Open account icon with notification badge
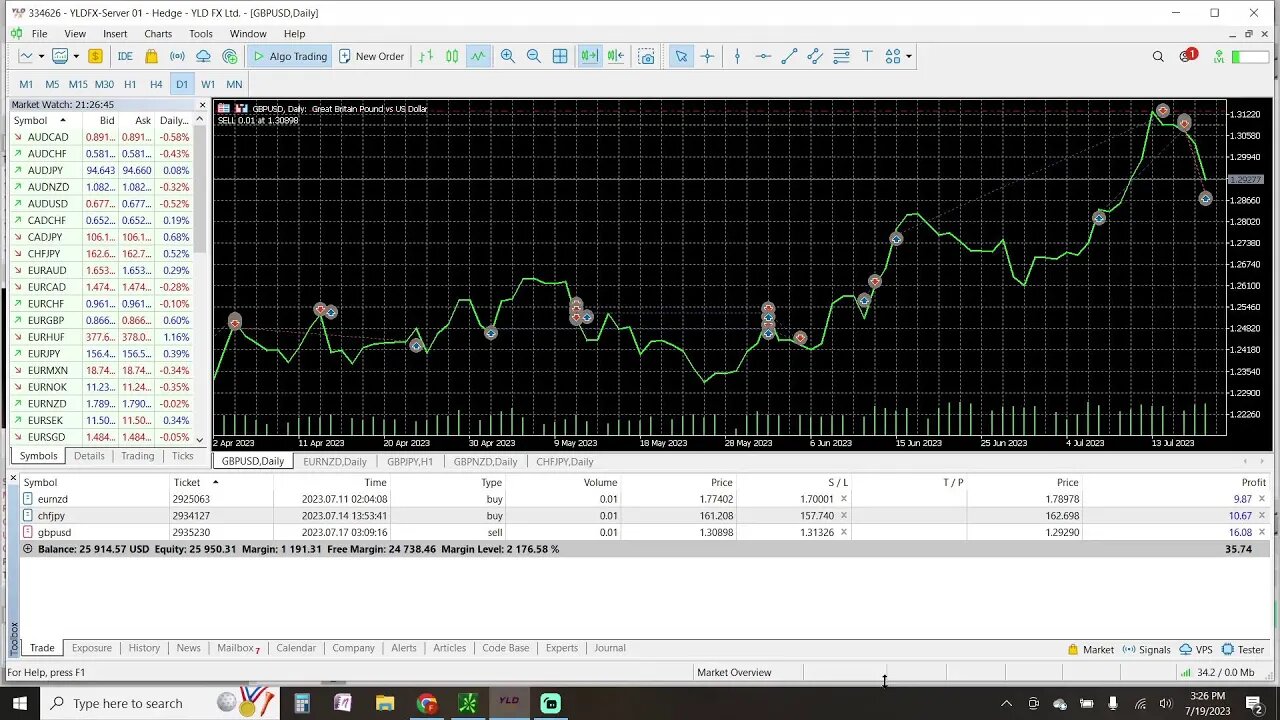The image size is (1280, 720). coord(1187,56)
